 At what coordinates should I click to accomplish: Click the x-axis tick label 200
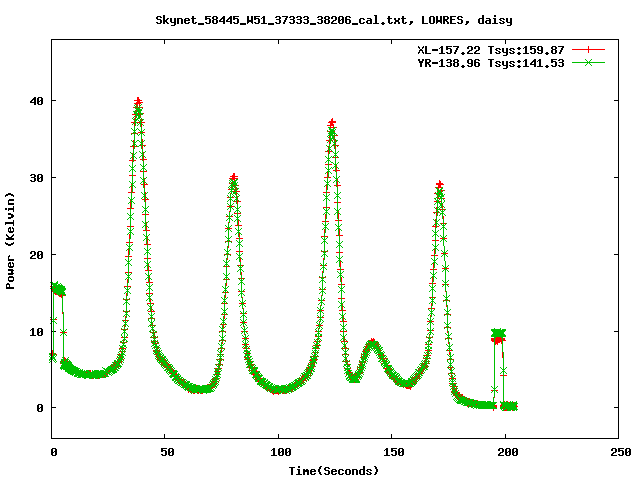click(x=507, y=452)
